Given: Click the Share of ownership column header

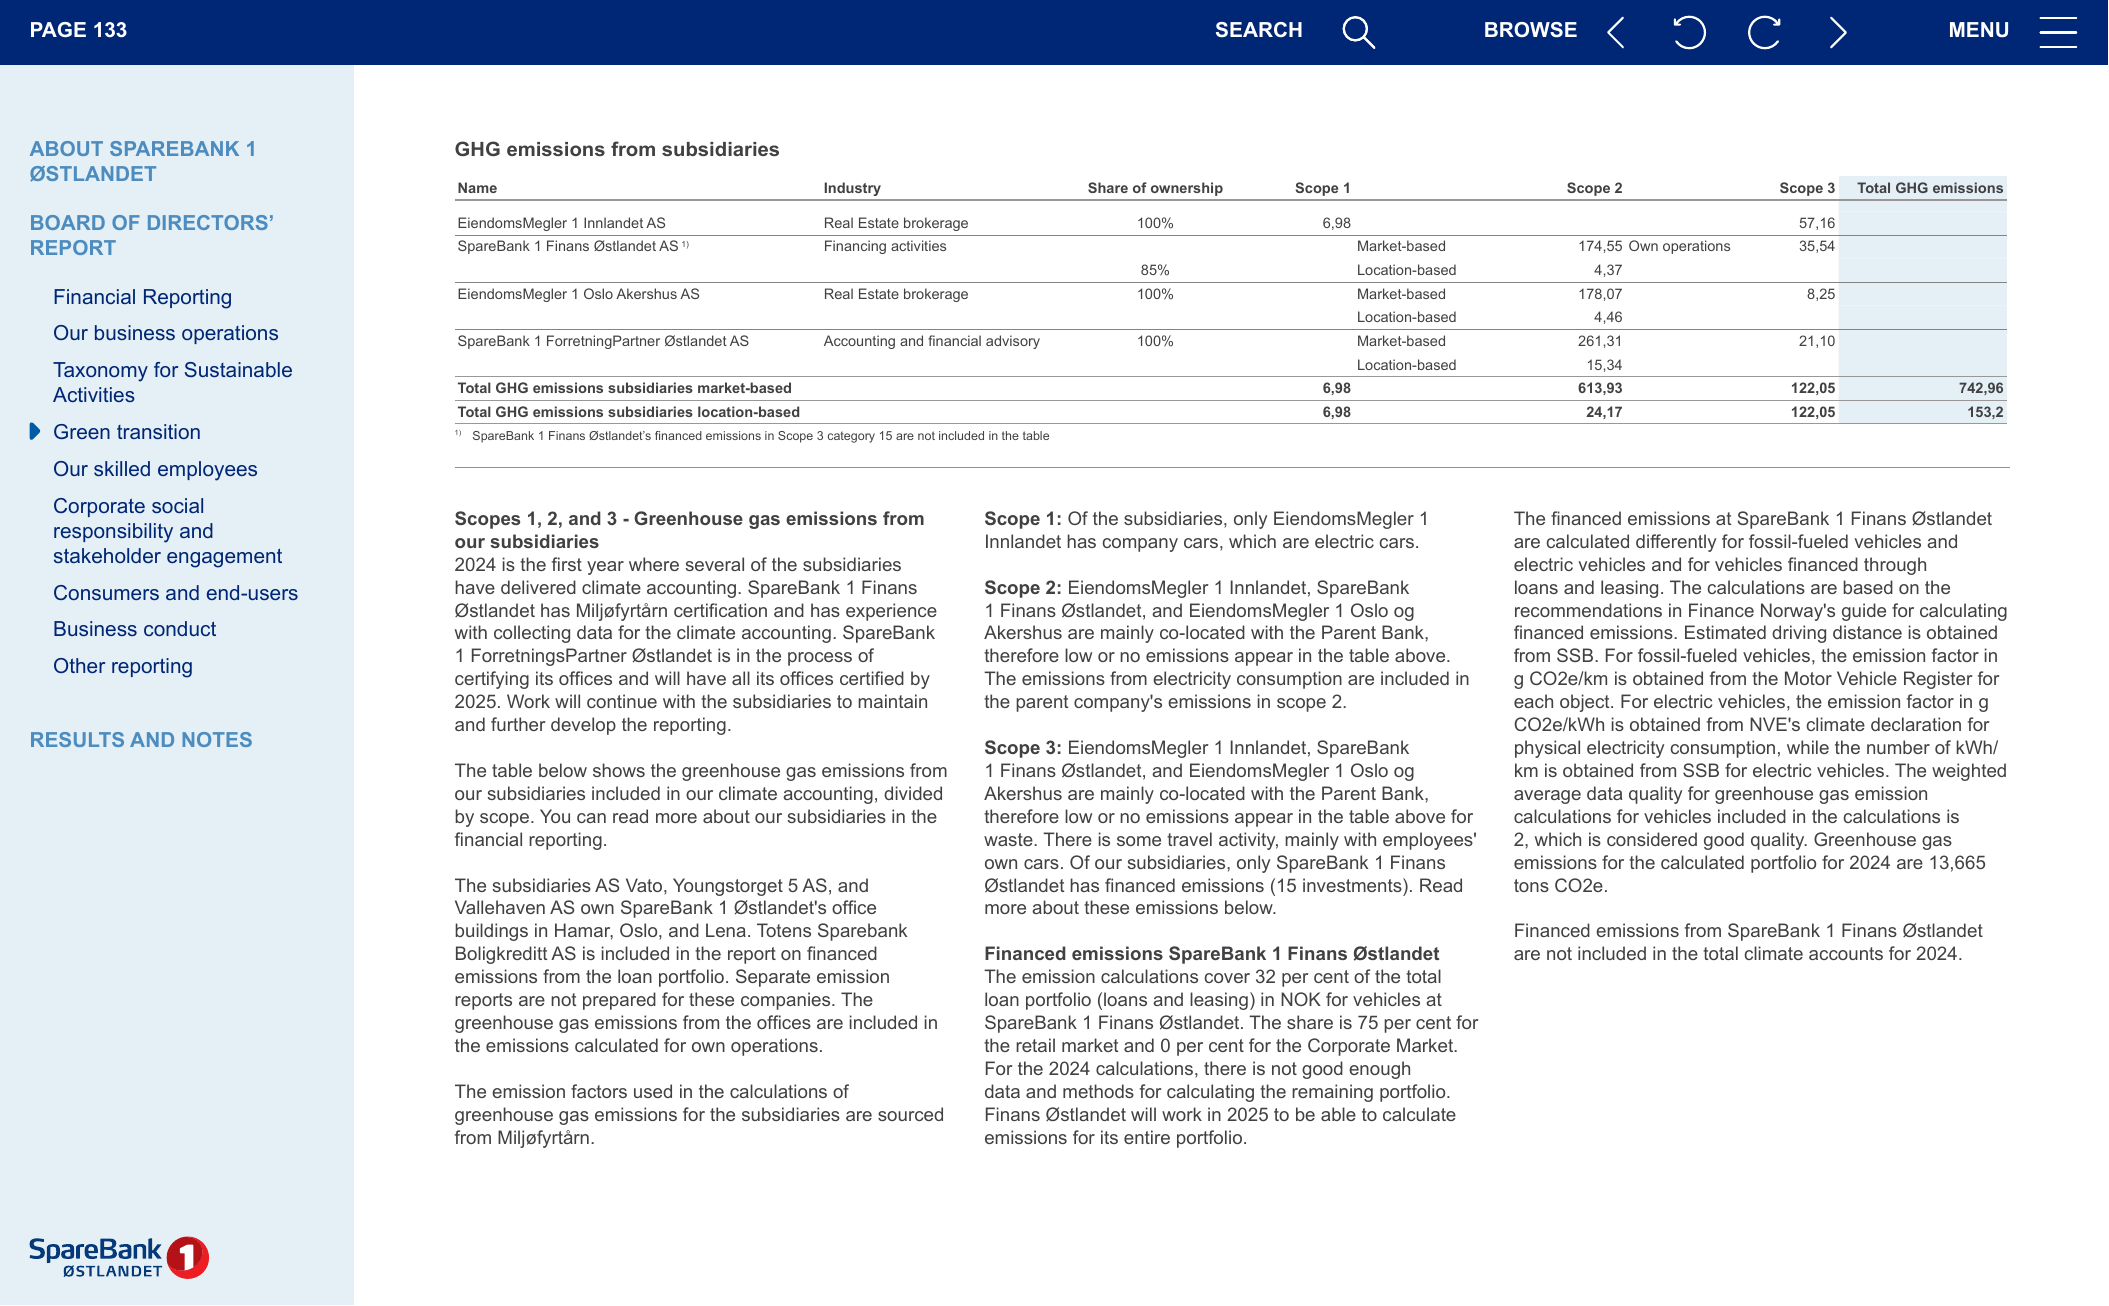Looking at the screenshot, I should point(1155,188).
